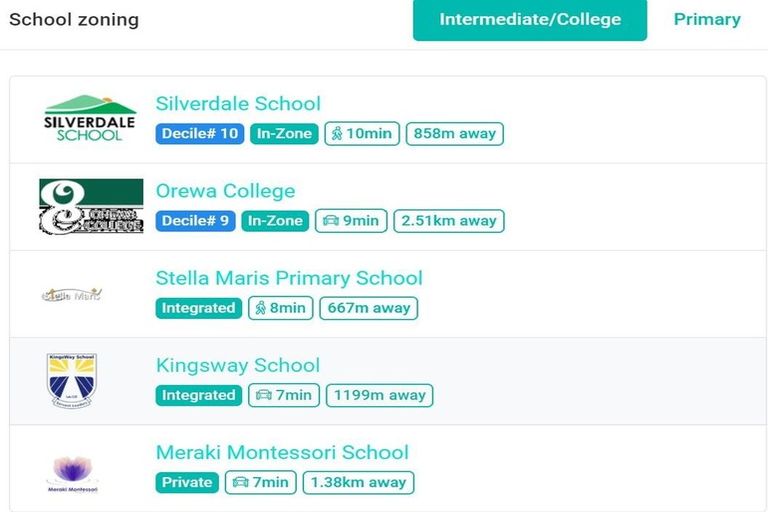Click the Kingsway School crest logo
Screen dimensions: 768x512
pyautogui.click(x=72, y=380)
